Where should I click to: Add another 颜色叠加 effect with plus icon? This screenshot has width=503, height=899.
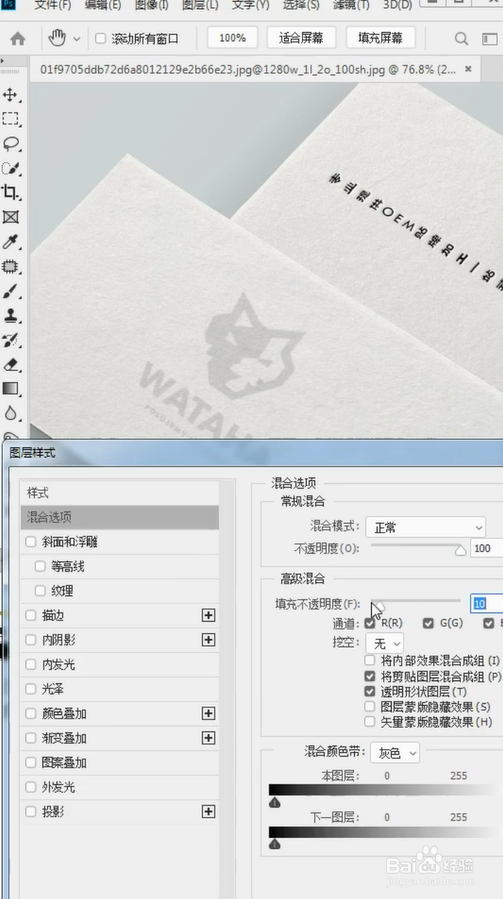pyautogui.click(x=208, y=713)
